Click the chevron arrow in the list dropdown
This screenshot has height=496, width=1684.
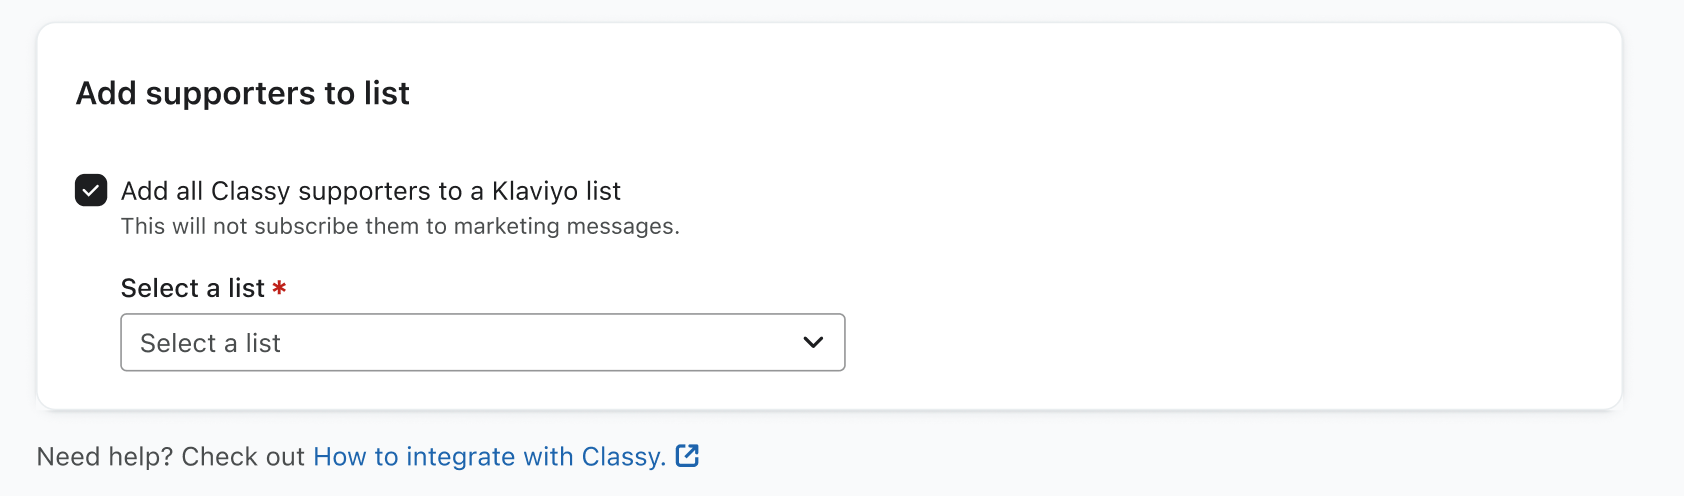[813, 343]
